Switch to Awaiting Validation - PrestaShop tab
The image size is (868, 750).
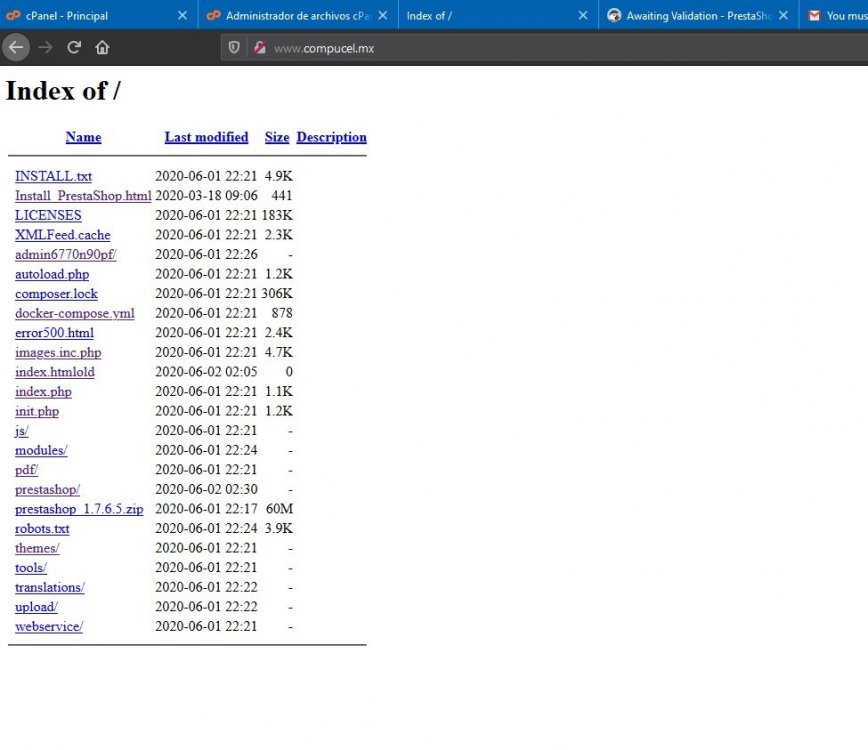click(699, 15)
